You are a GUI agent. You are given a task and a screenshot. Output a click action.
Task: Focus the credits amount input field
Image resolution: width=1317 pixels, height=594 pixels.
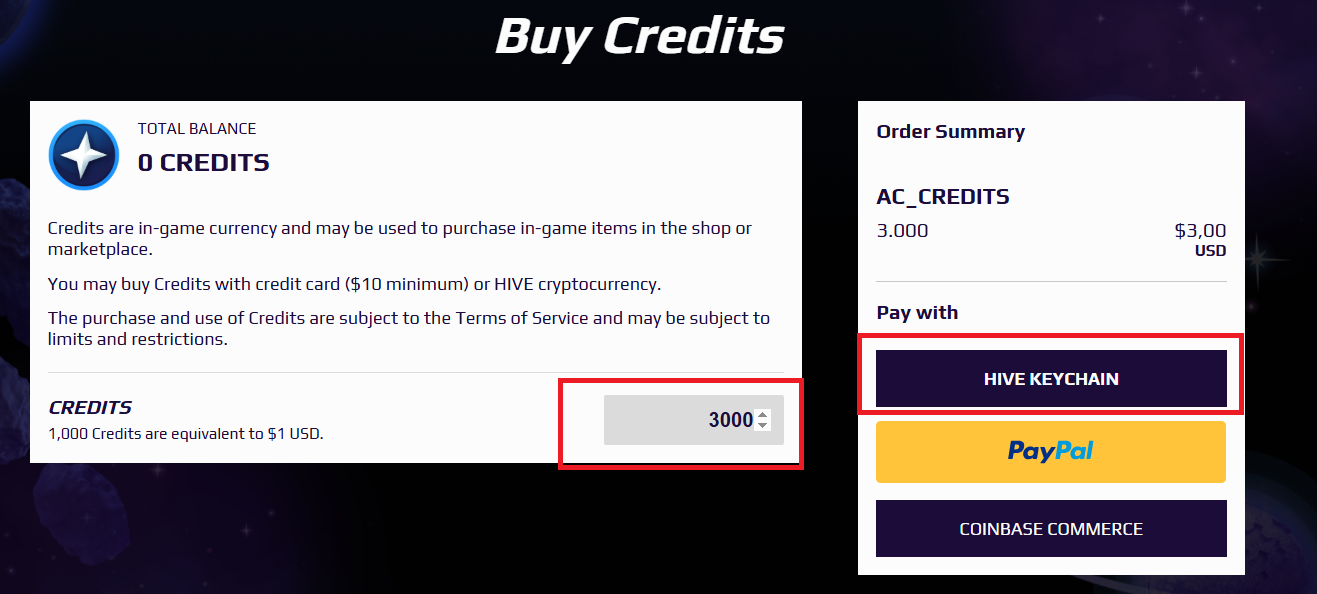(x=693, y=420)
